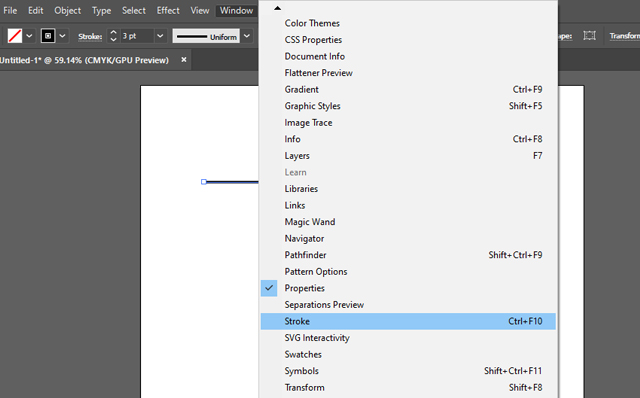The height and width of the screenshot is (398, 640).
Task: Open Separations Preview panel
Action: click(x=408, y=305)
